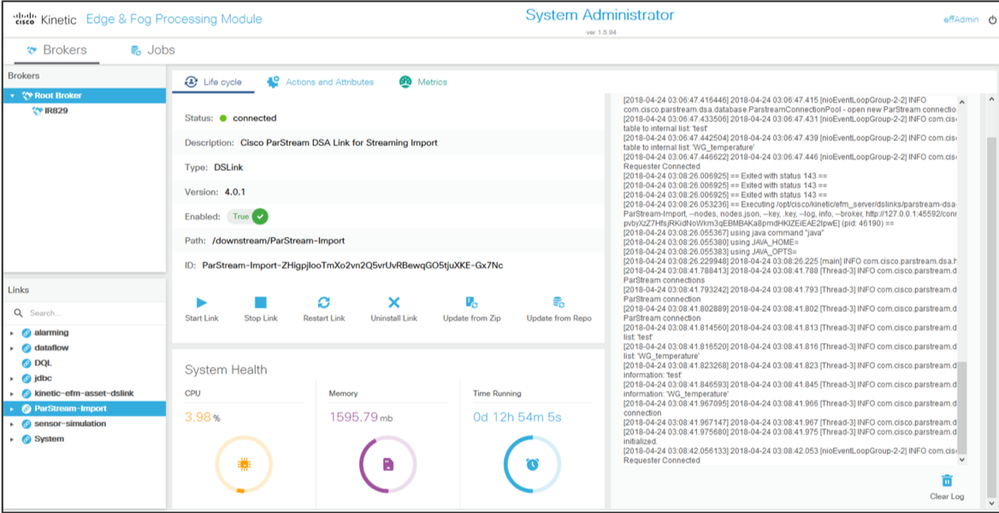The width and height of the screenshot is (999, 513).
Task: Click the power logout icon
Action: pos(992,20)
